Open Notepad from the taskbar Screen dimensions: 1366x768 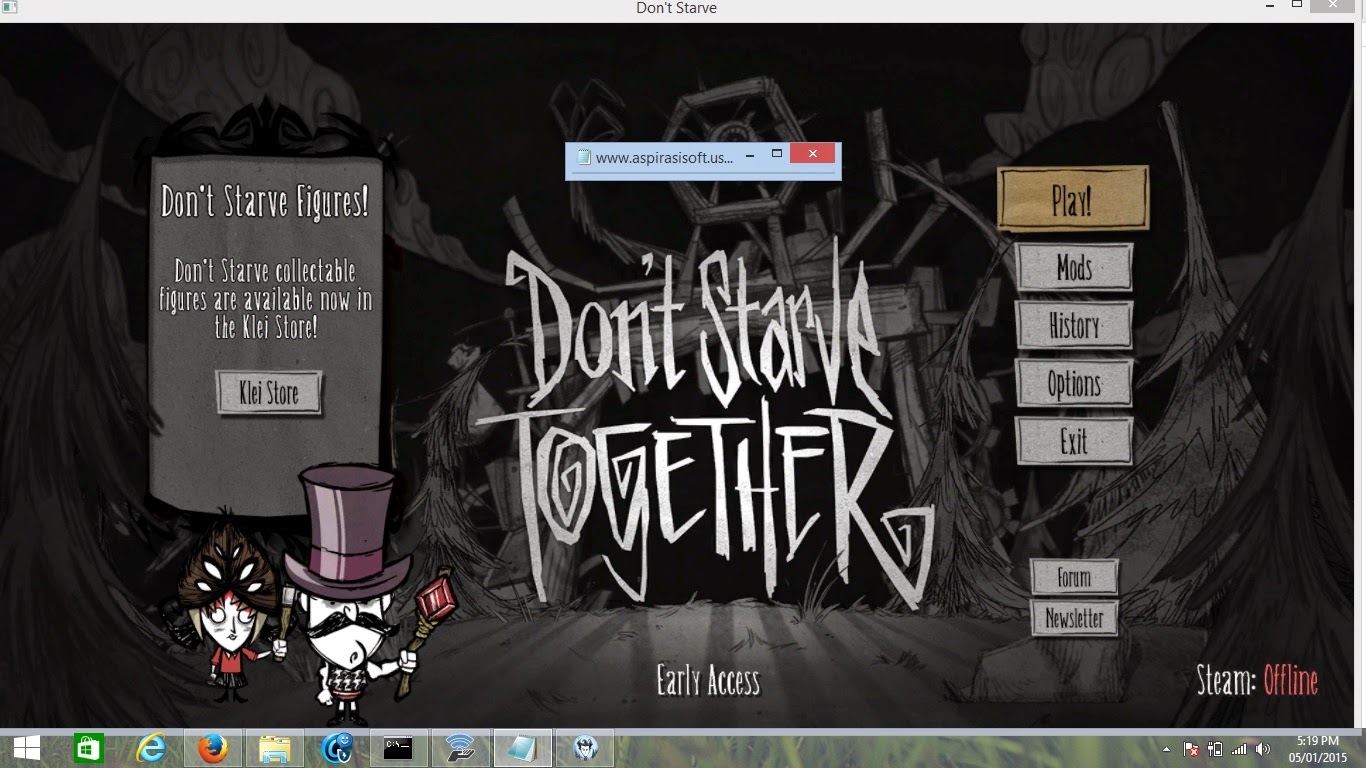click(x=523, y=748)
